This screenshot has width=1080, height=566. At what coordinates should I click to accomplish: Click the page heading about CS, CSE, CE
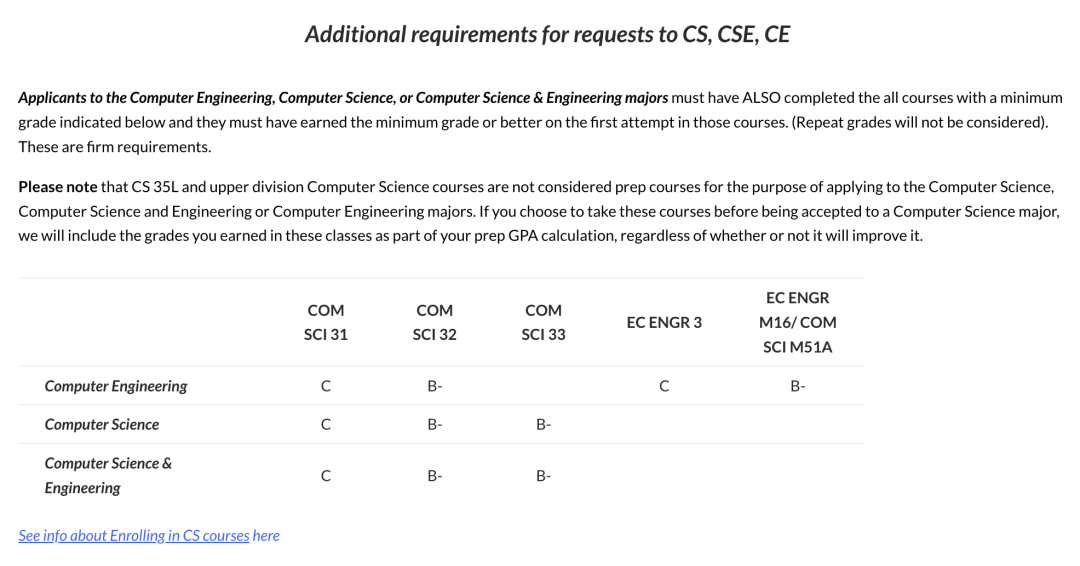547,34
